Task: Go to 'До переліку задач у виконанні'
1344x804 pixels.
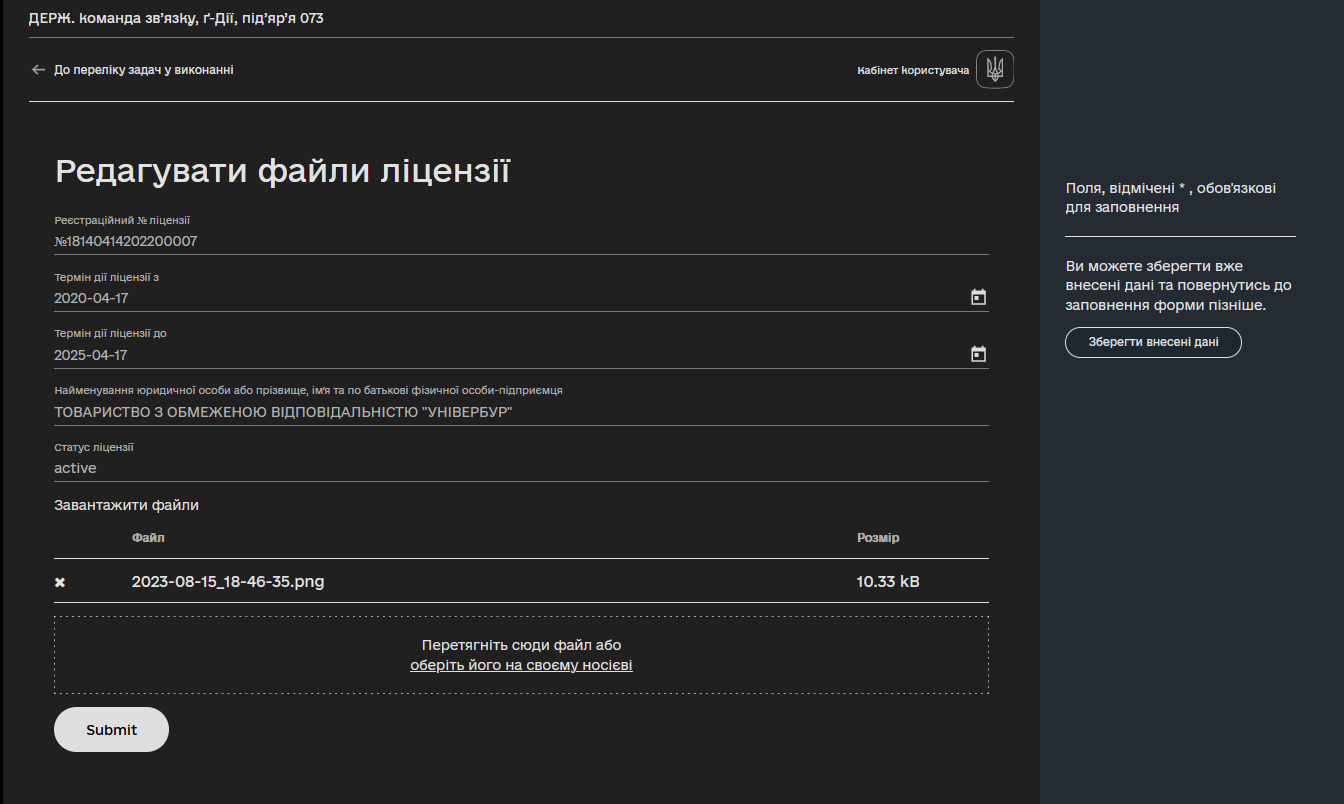Action: [x=144, y=70]
